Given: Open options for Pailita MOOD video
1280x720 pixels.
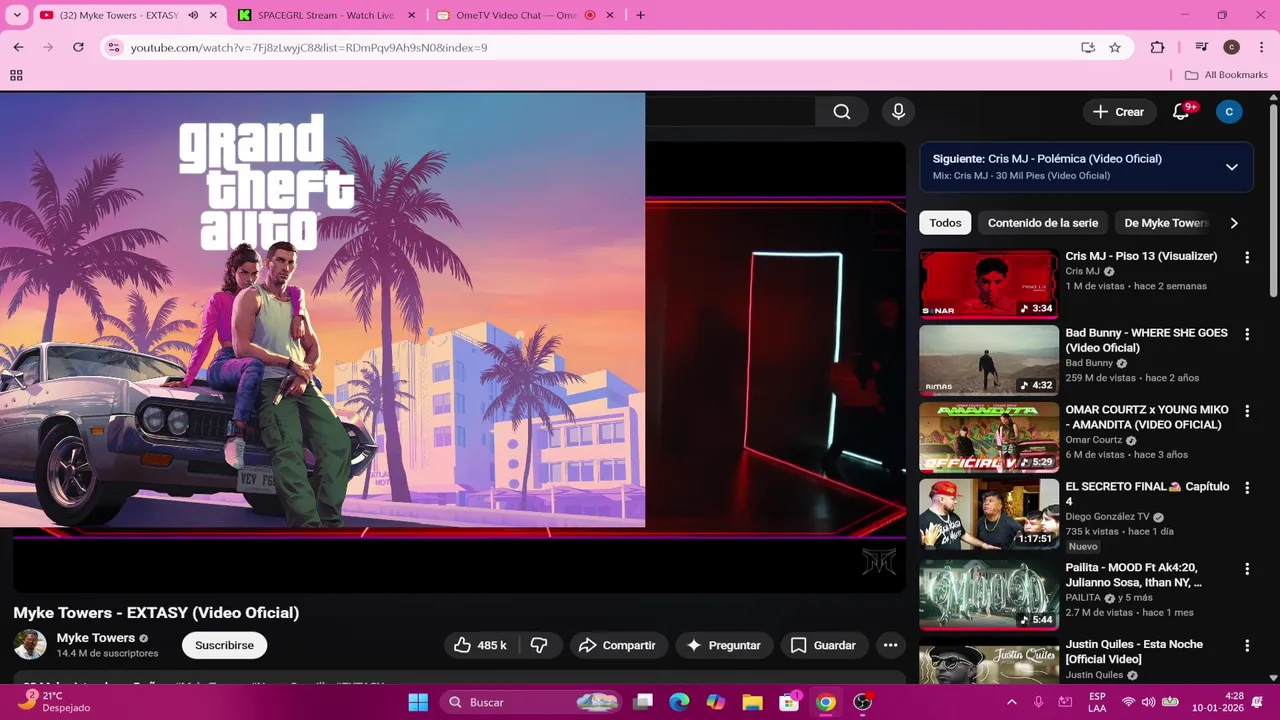Looking at the screenshot, I should point(1247,569).
